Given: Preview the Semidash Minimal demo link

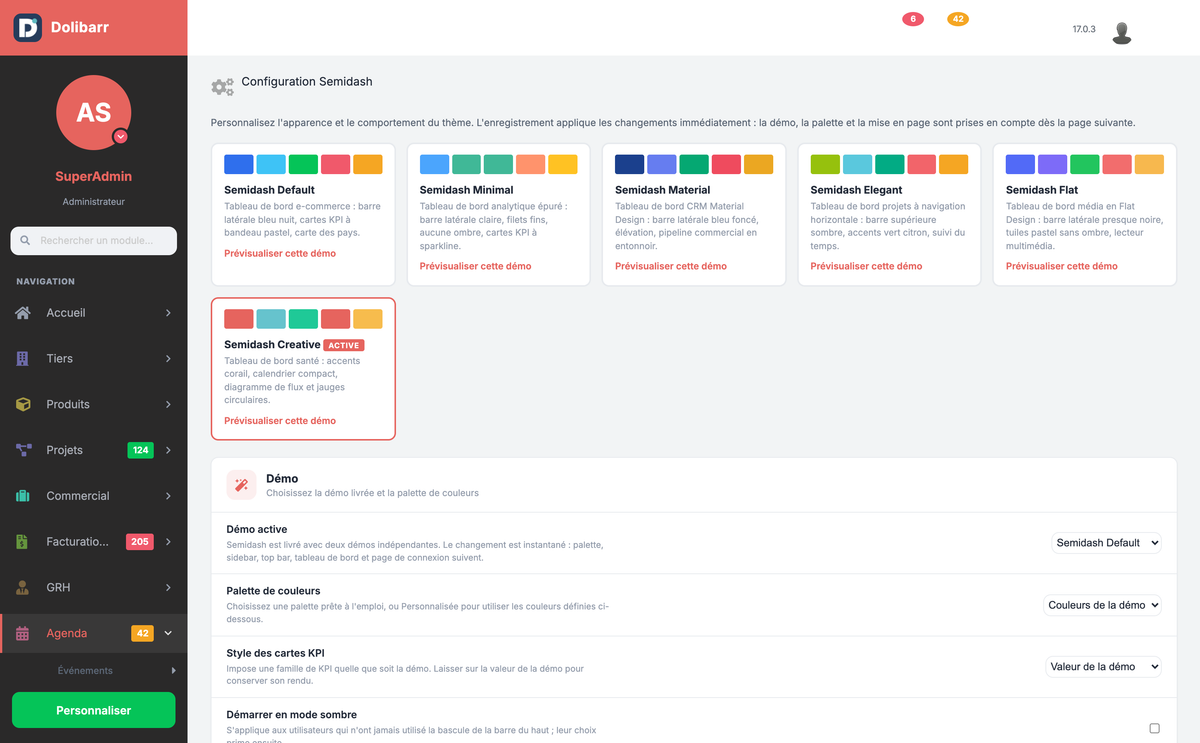Looking at the screenshot, I should pos(475,266).
